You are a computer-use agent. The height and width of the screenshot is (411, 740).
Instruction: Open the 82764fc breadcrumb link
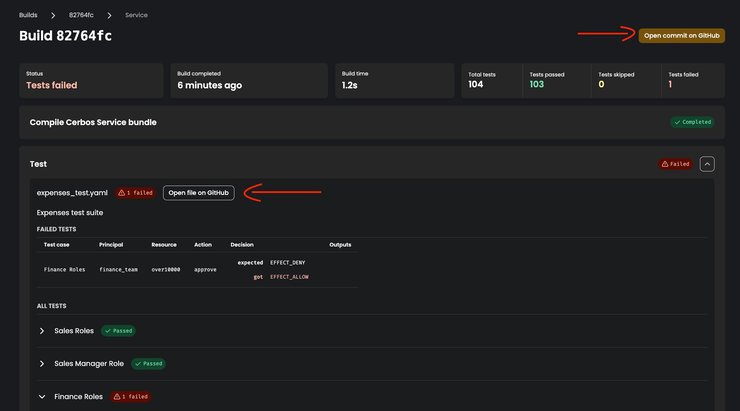[x=81, y=15]
